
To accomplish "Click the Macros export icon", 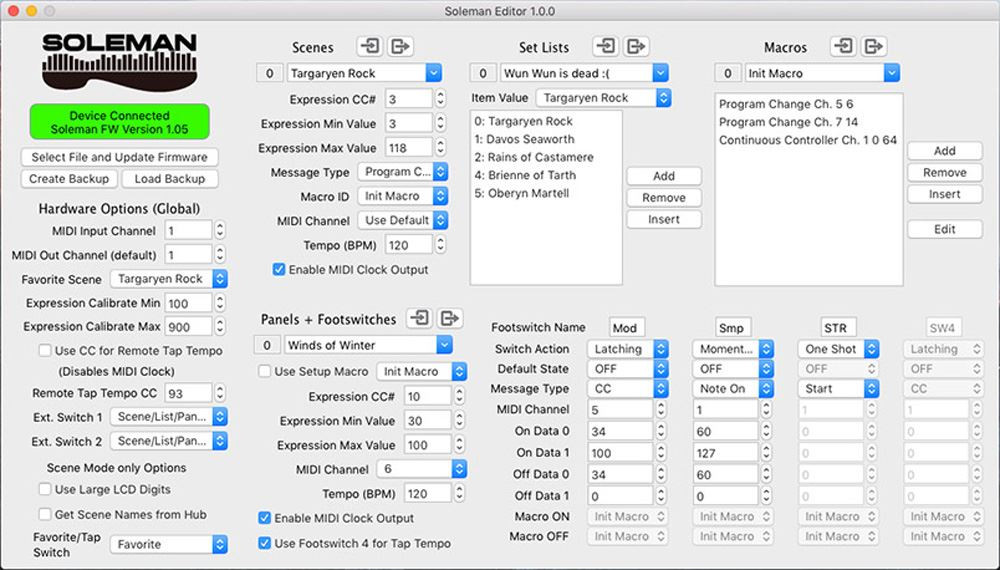I will tap(874, 46).
